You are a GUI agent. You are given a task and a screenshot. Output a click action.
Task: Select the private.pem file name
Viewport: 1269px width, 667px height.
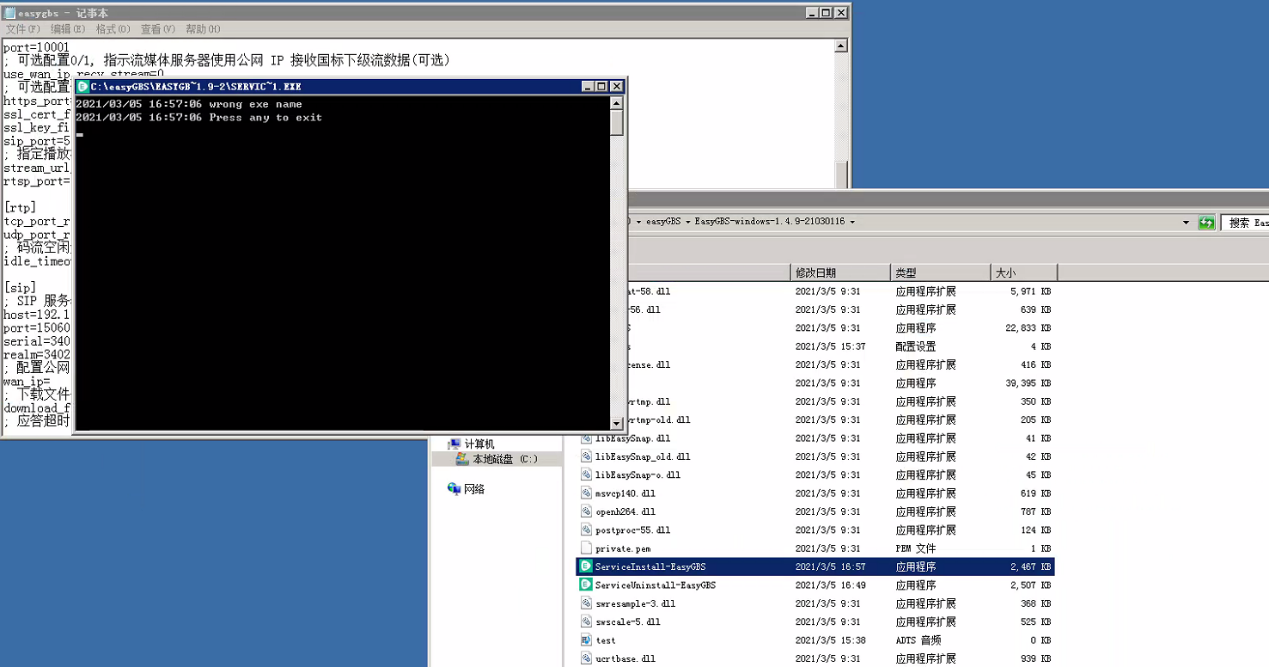(x=623, y=549)
